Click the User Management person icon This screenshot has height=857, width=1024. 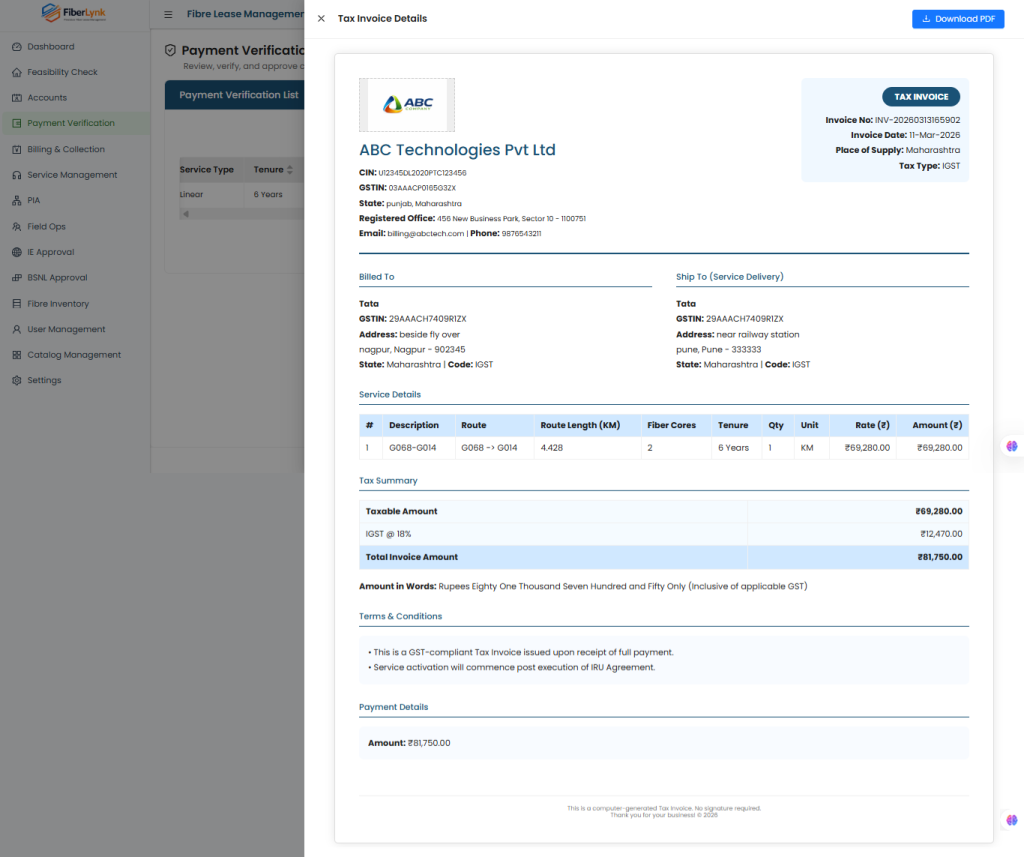point(17,329)
